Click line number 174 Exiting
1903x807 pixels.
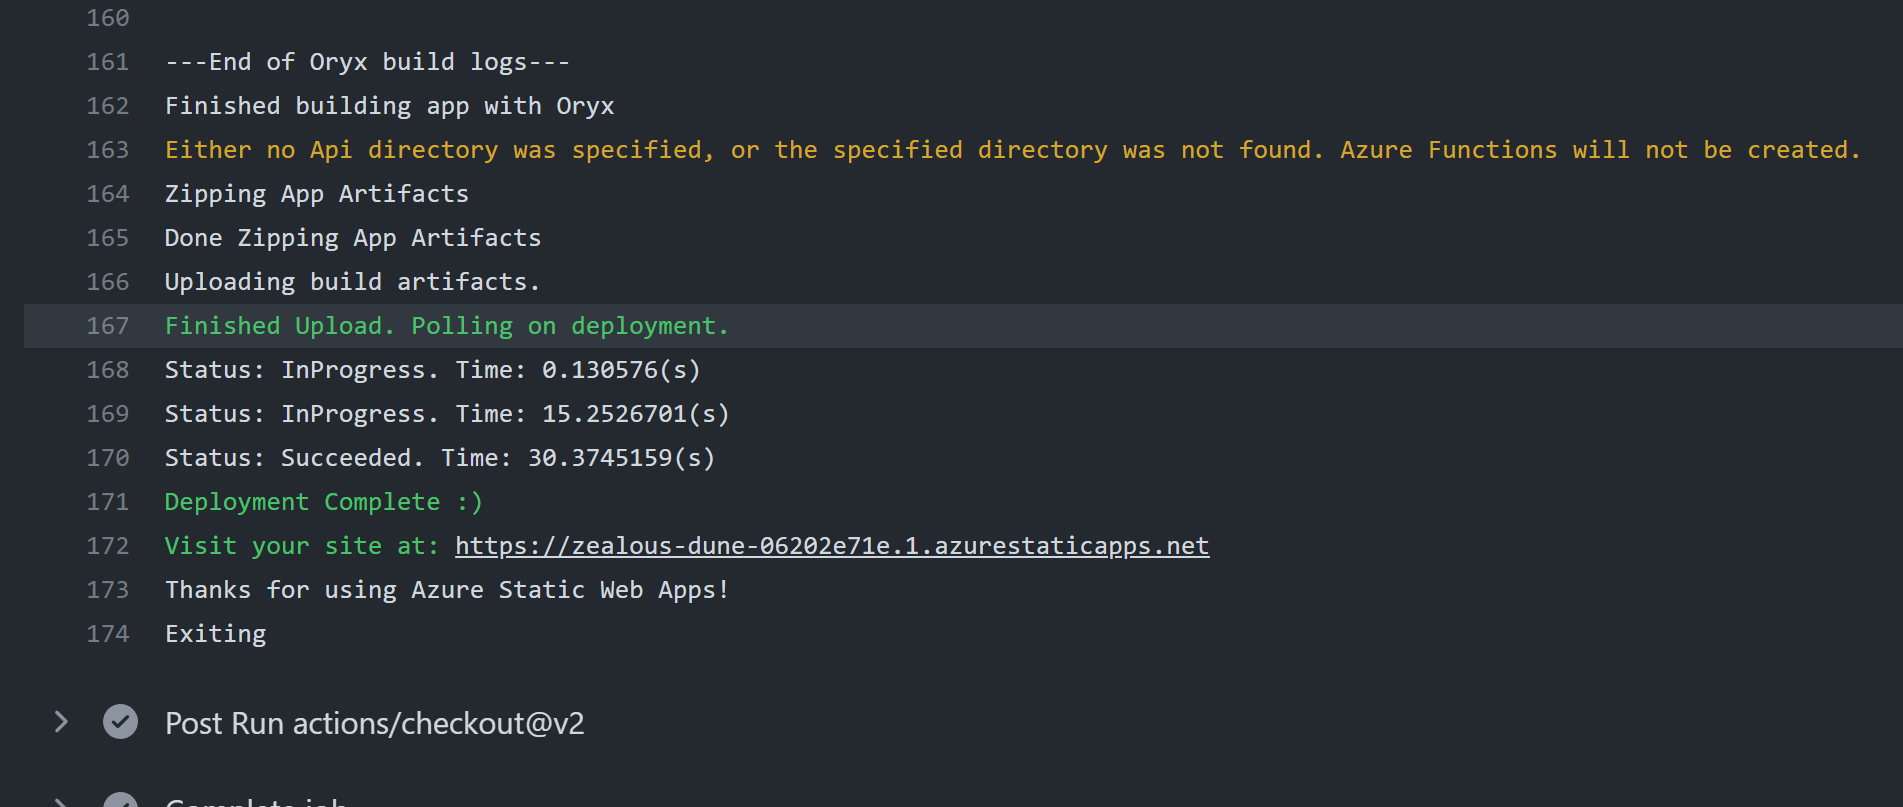click(106, 633)
